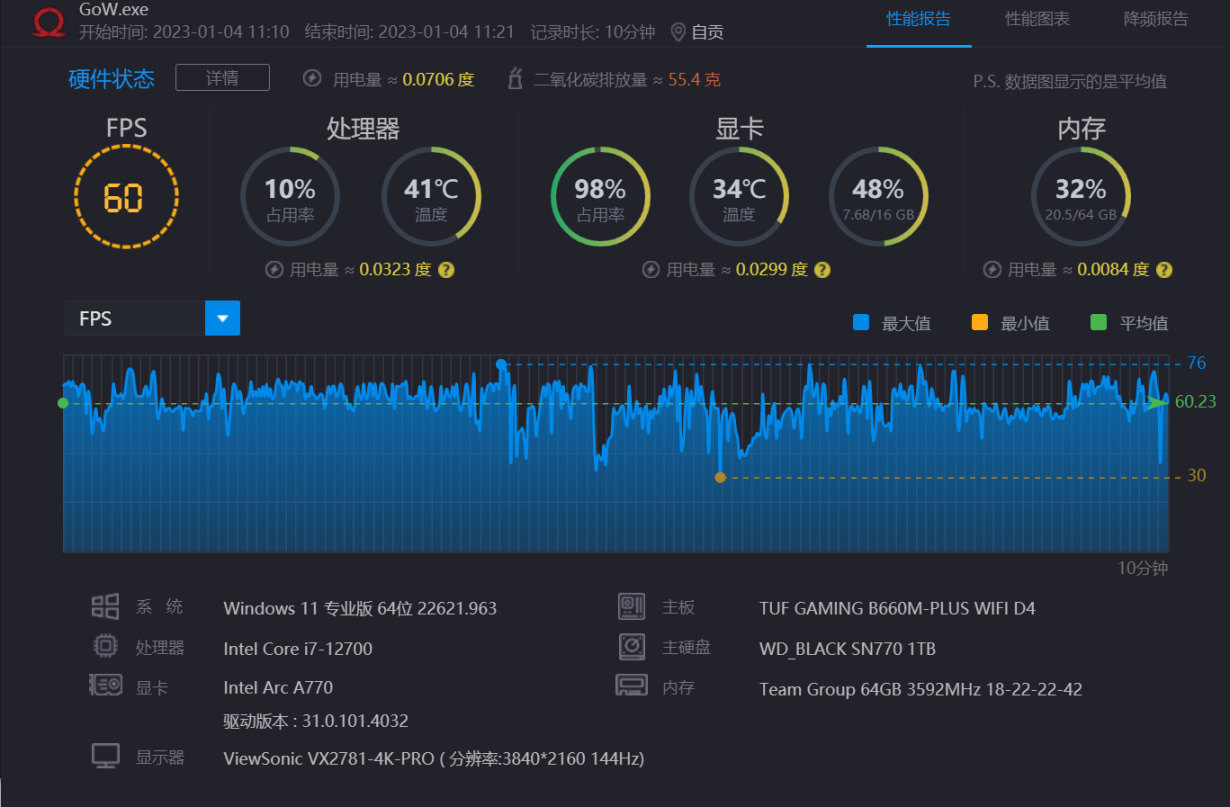Click the red Master Lu logo icon
Screen dimensions: 1230x807
click(48, 21)
